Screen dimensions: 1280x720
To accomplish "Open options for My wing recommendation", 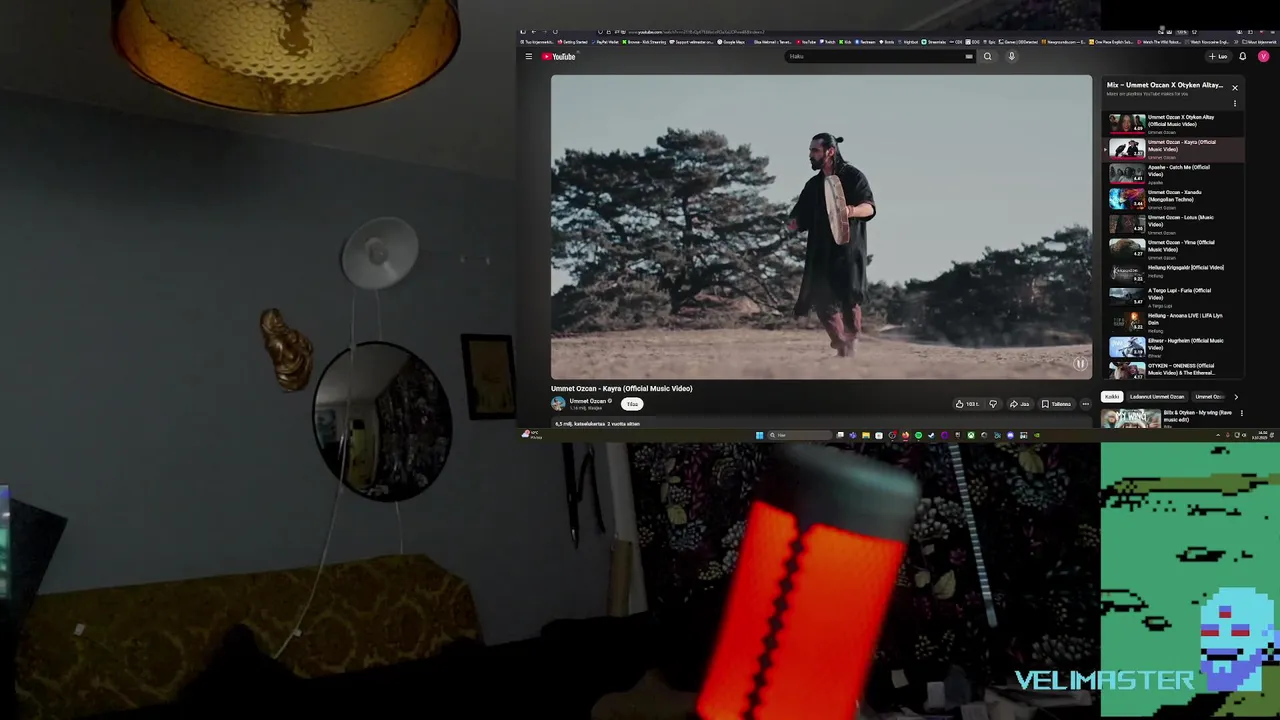I will [x=1241, y=413].
